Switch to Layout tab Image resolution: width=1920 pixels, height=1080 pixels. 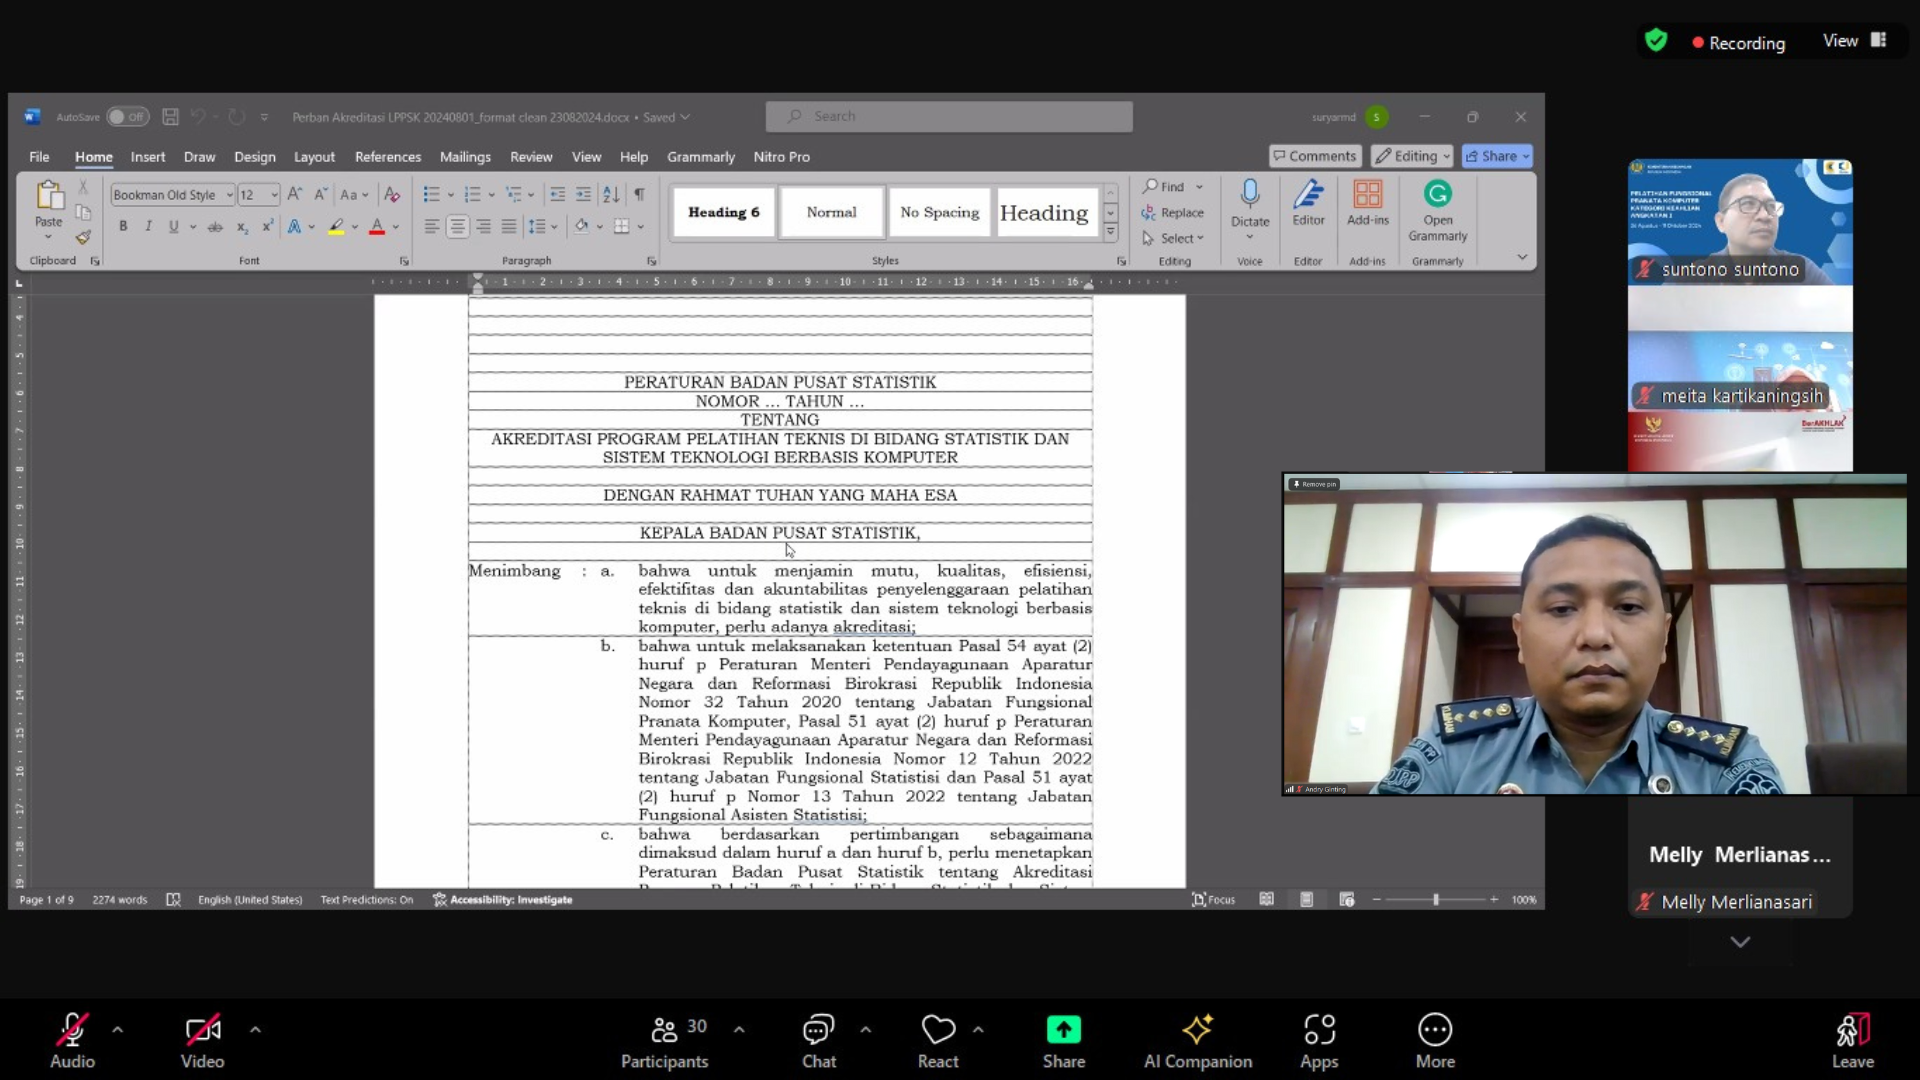314,157
